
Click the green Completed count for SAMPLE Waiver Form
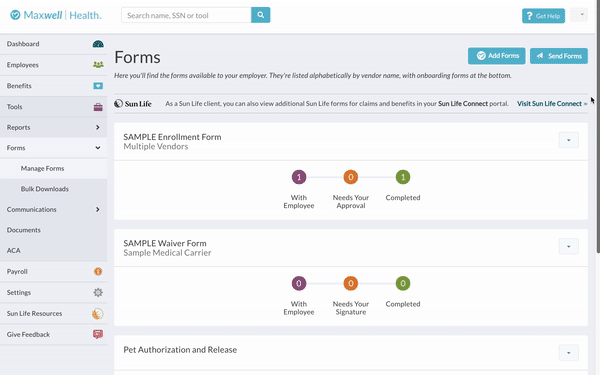pyautogui.click(x=403, y=284)
